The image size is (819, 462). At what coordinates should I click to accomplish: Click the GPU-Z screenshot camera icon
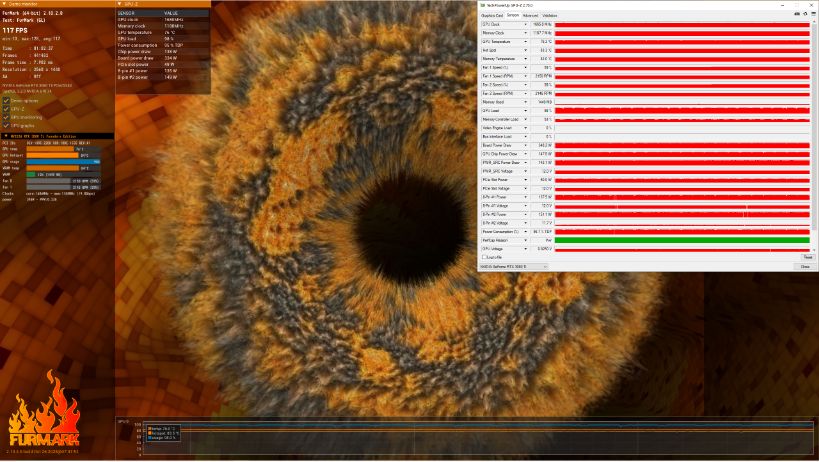point(797,14)
